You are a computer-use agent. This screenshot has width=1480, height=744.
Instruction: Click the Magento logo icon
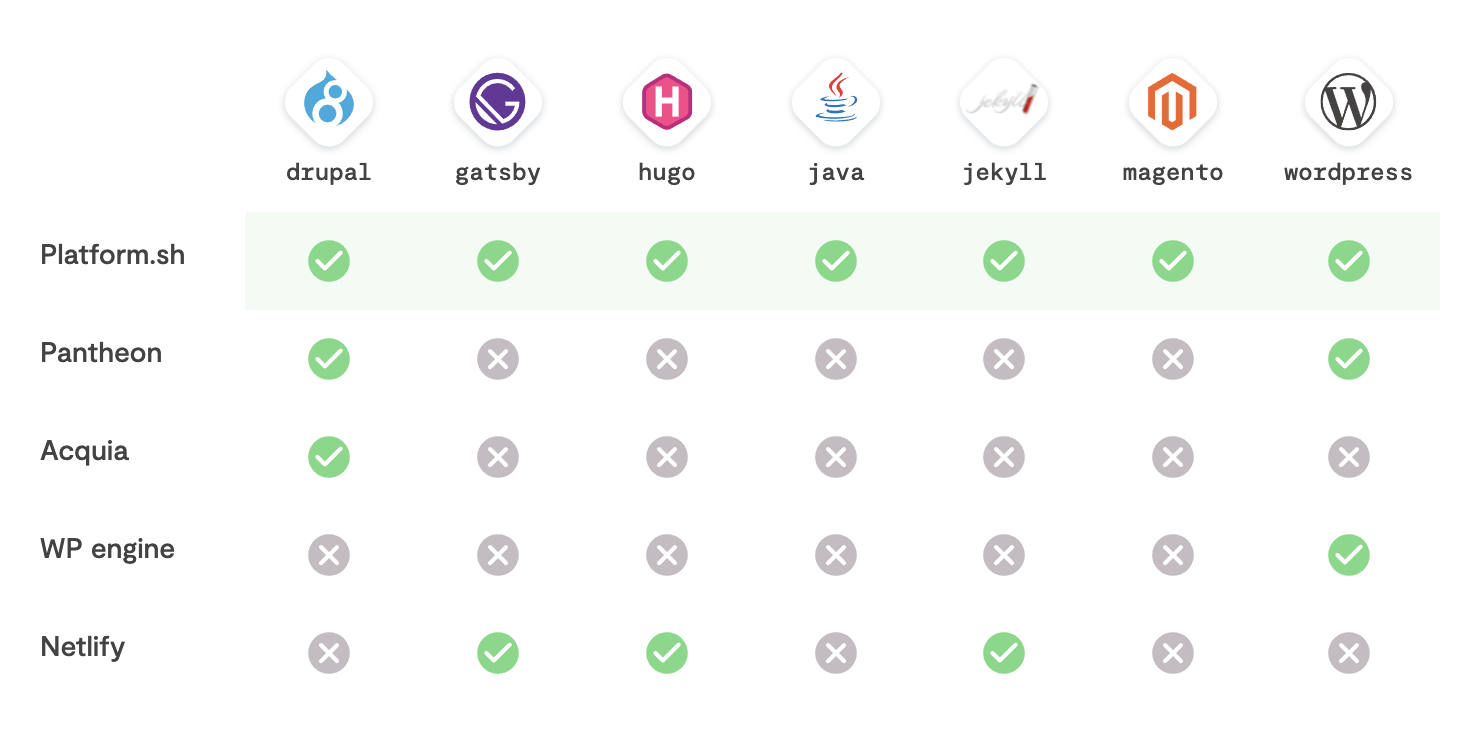pyautogui.click(x=1173, y=102)
